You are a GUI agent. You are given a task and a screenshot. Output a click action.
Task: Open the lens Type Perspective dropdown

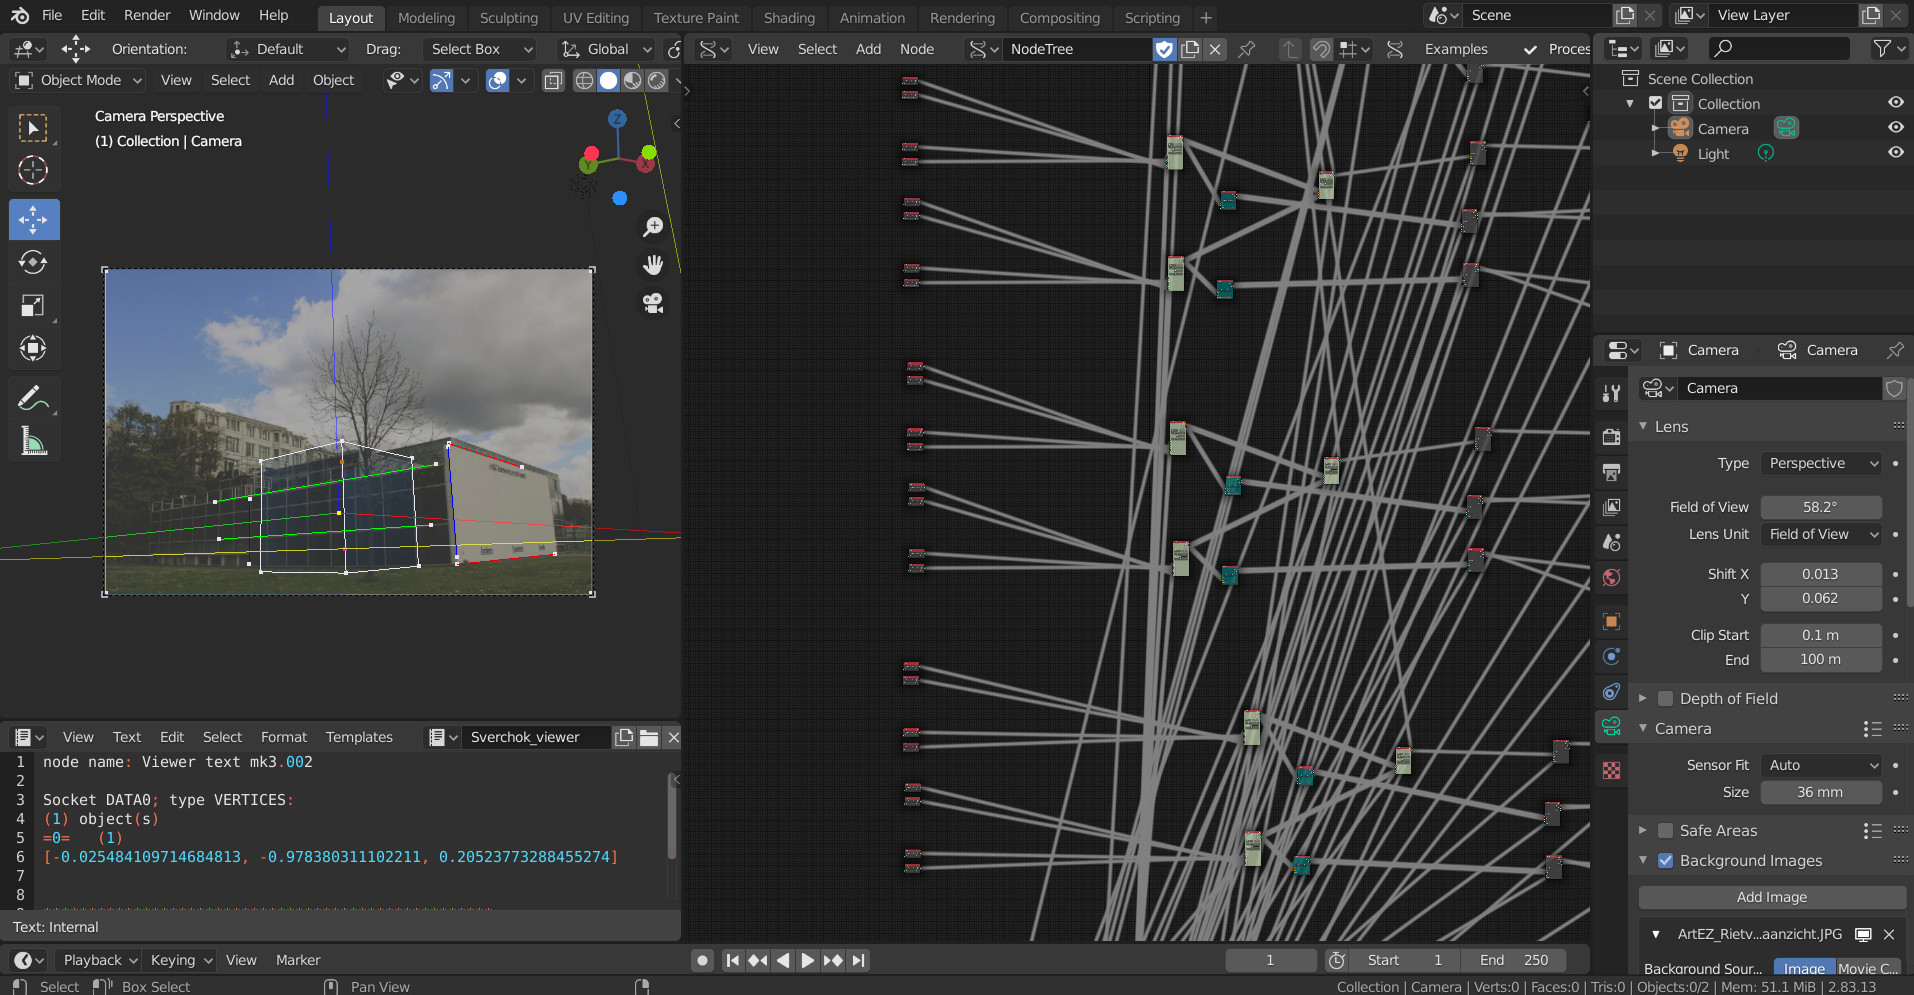1821,464
